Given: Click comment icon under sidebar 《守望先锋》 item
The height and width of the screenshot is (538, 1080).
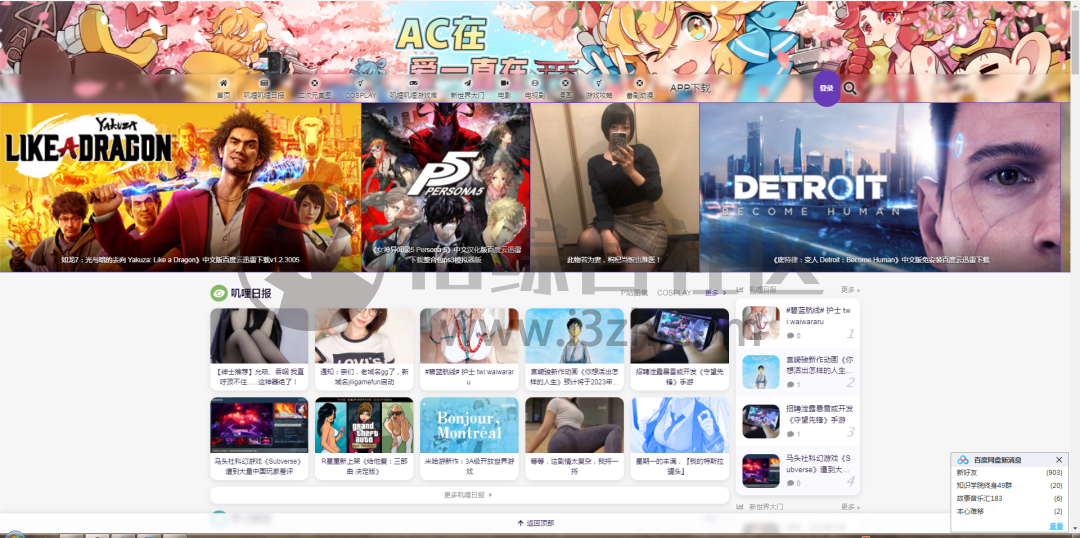Looking at the screenshot, I should point(790,435).
